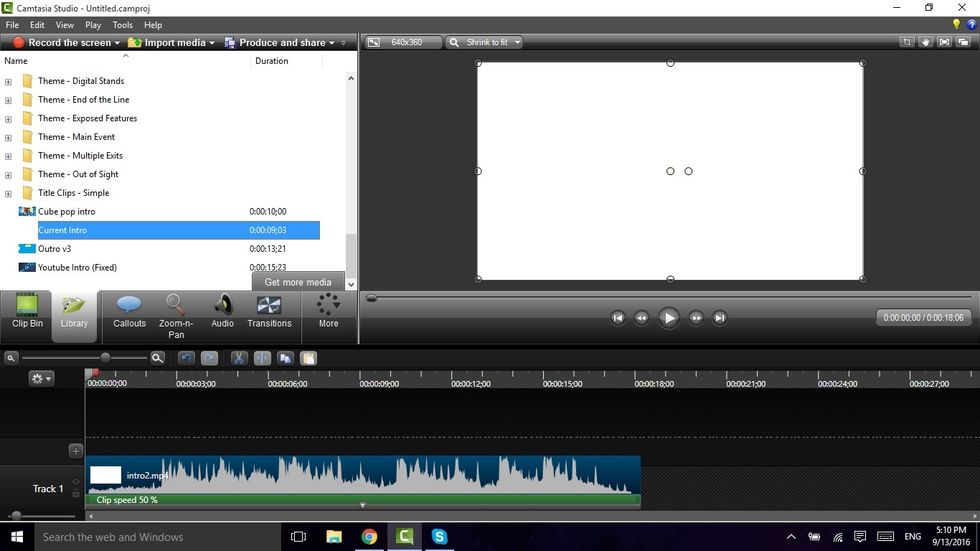Open the Callouts tab
This screenshot has height=551, width=980.
(x=129, y=311)
